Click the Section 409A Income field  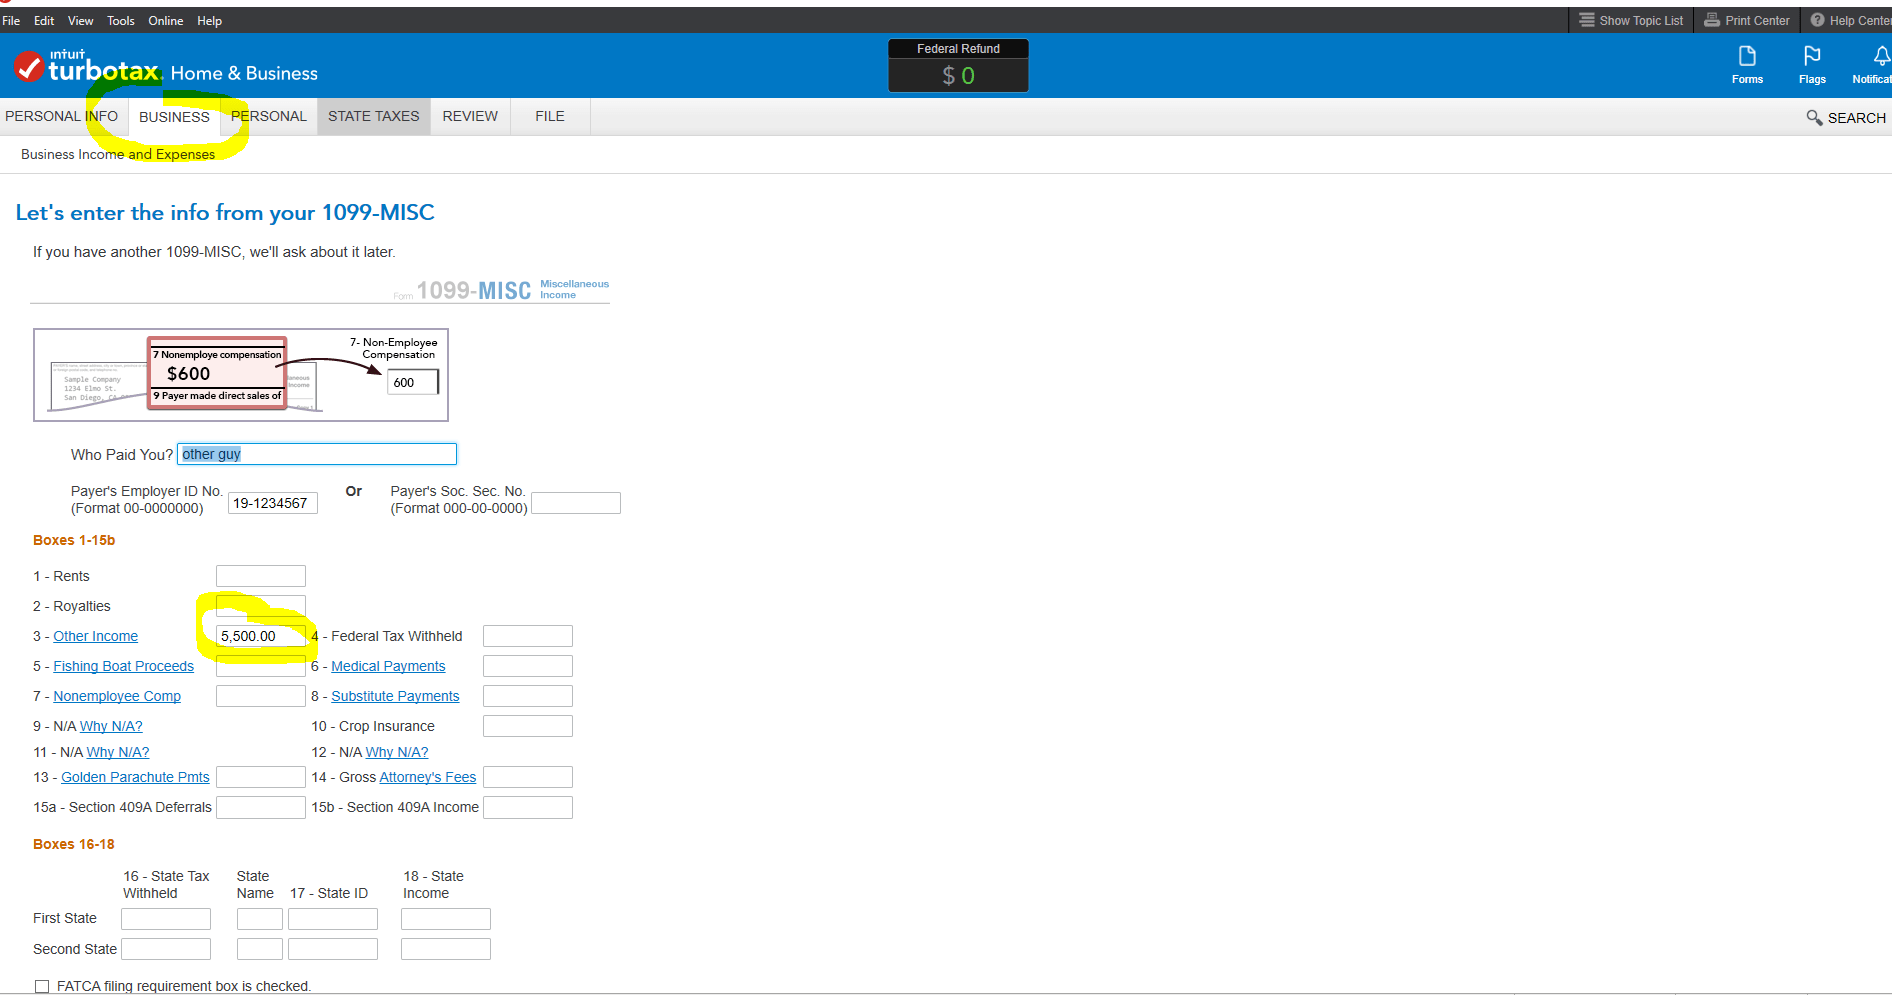tap(528, 807)
